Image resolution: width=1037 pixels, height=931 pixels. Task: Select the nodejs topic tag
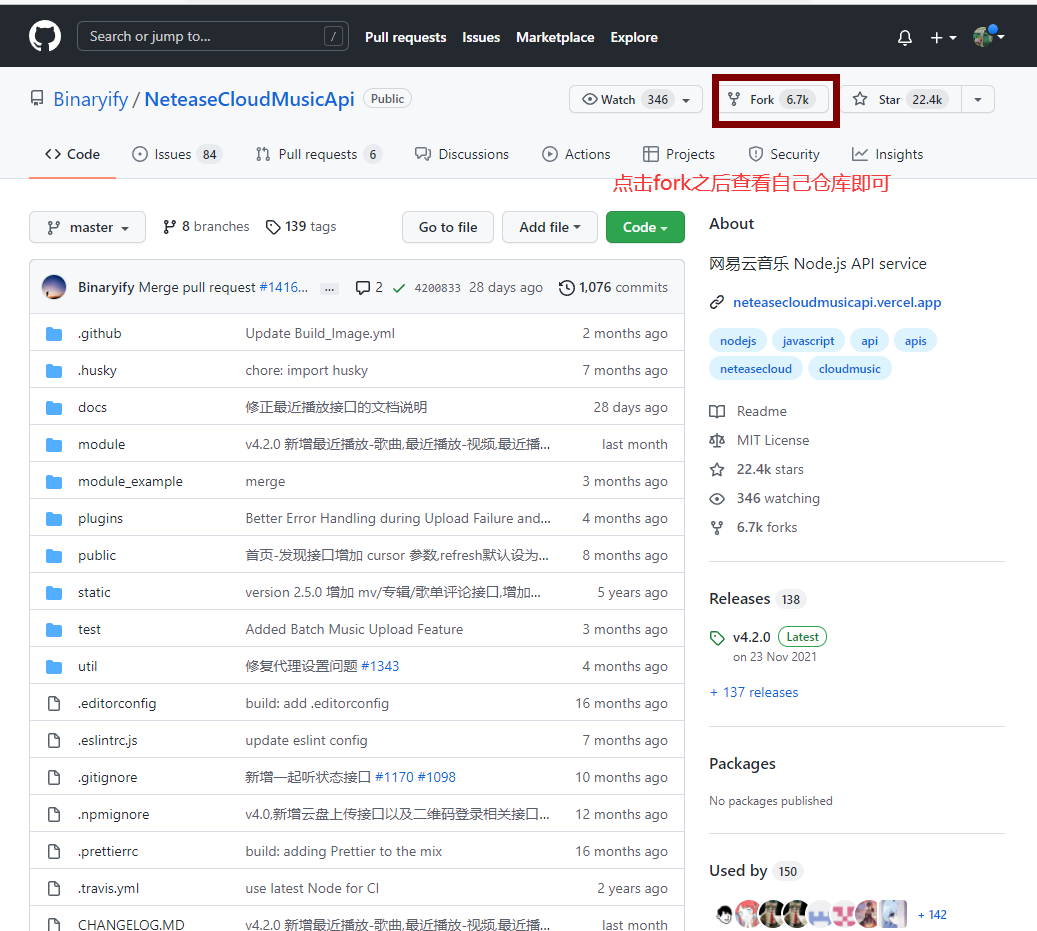coord(737,341)
